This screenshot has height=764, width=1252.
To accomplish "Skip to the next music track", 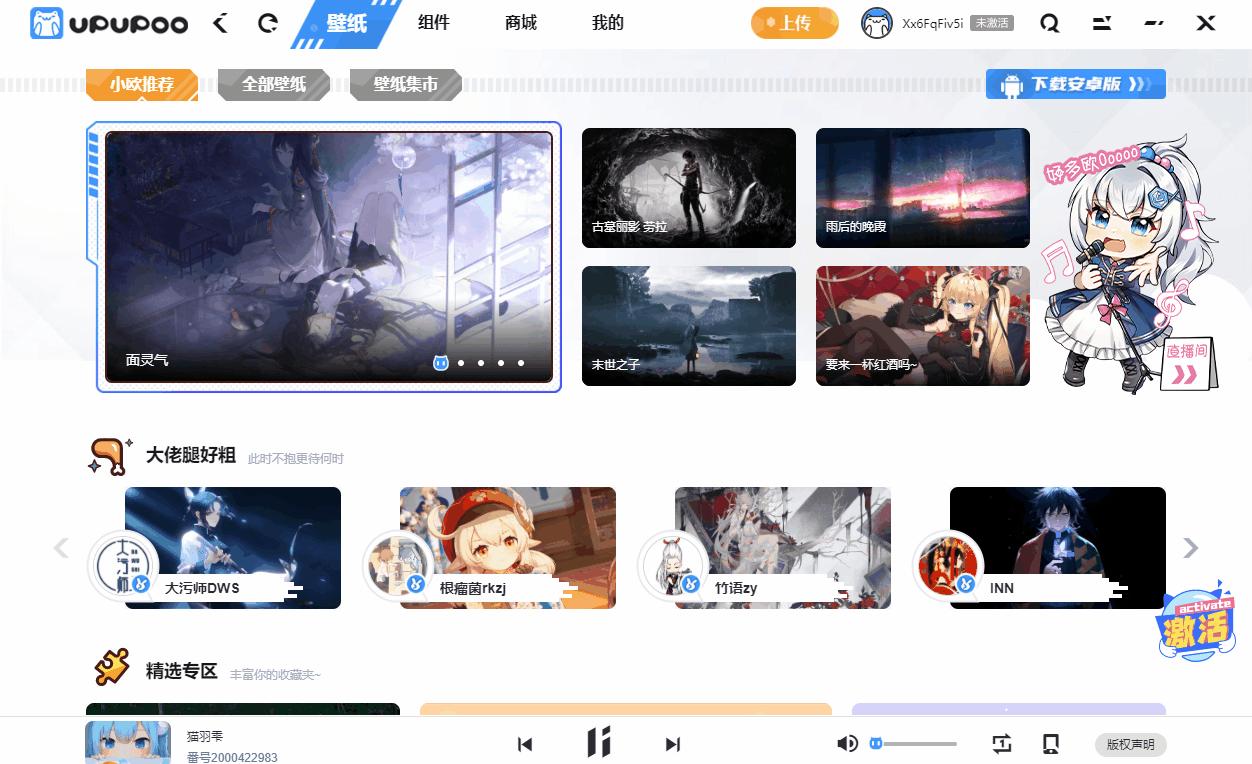I will pyautogui.click(x=672, y=744).
